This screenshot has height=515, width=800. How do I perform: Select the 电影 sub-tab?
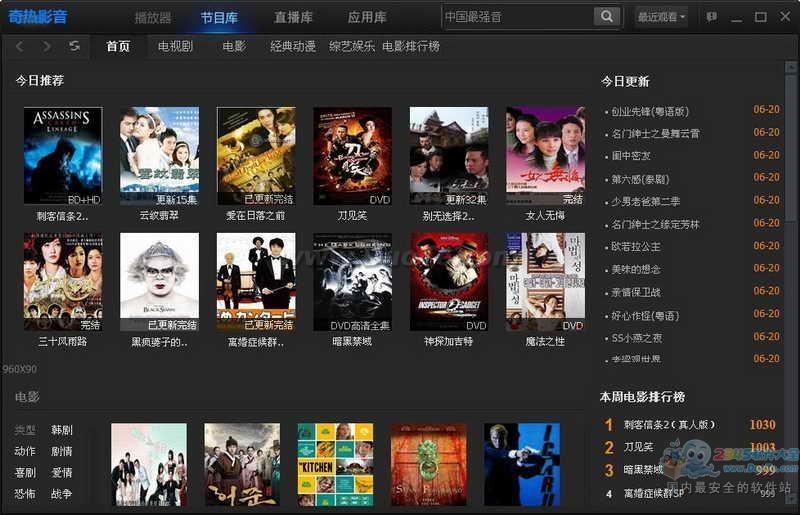pos(234,46)
